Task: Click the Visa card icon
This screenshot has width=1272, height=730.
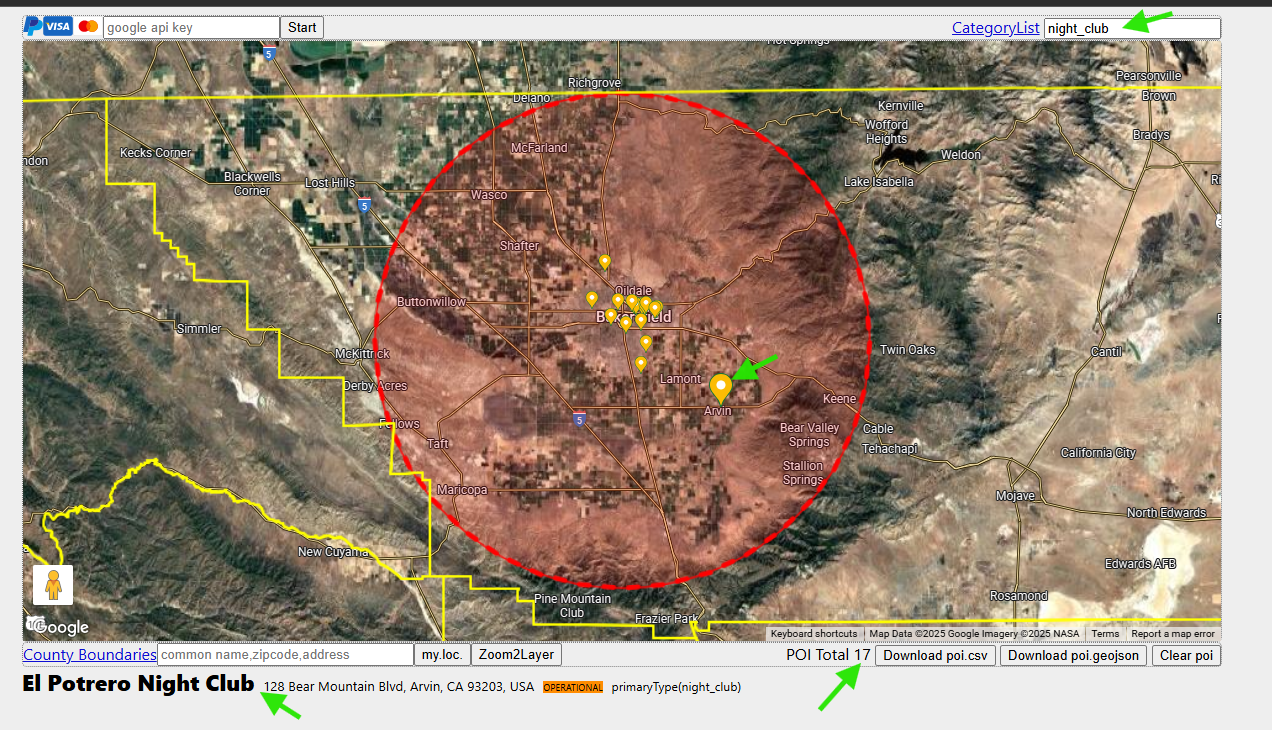Action: click(x=59, y=27)
